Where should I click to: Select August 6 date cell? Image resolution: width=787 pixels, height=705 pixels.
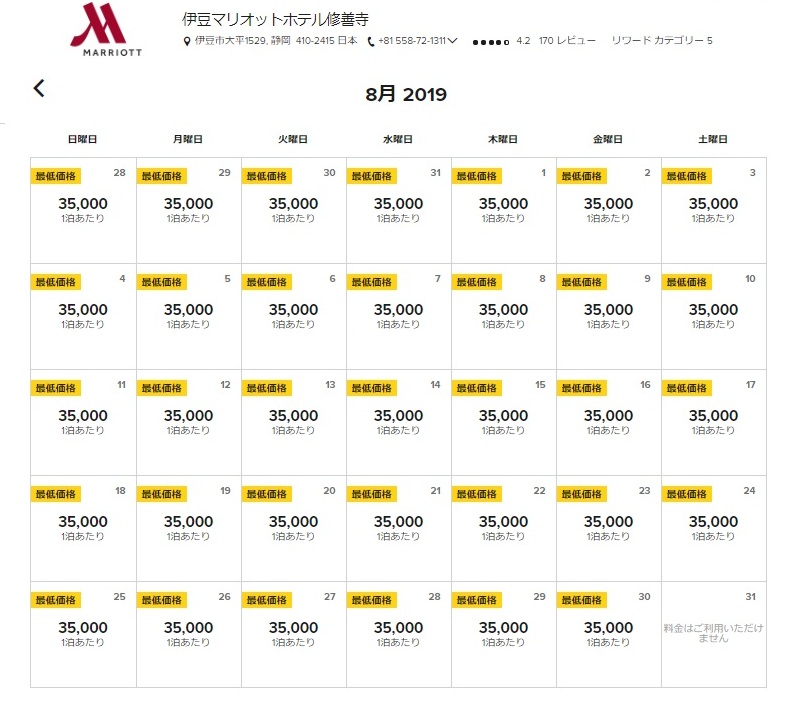click(294, 317)
